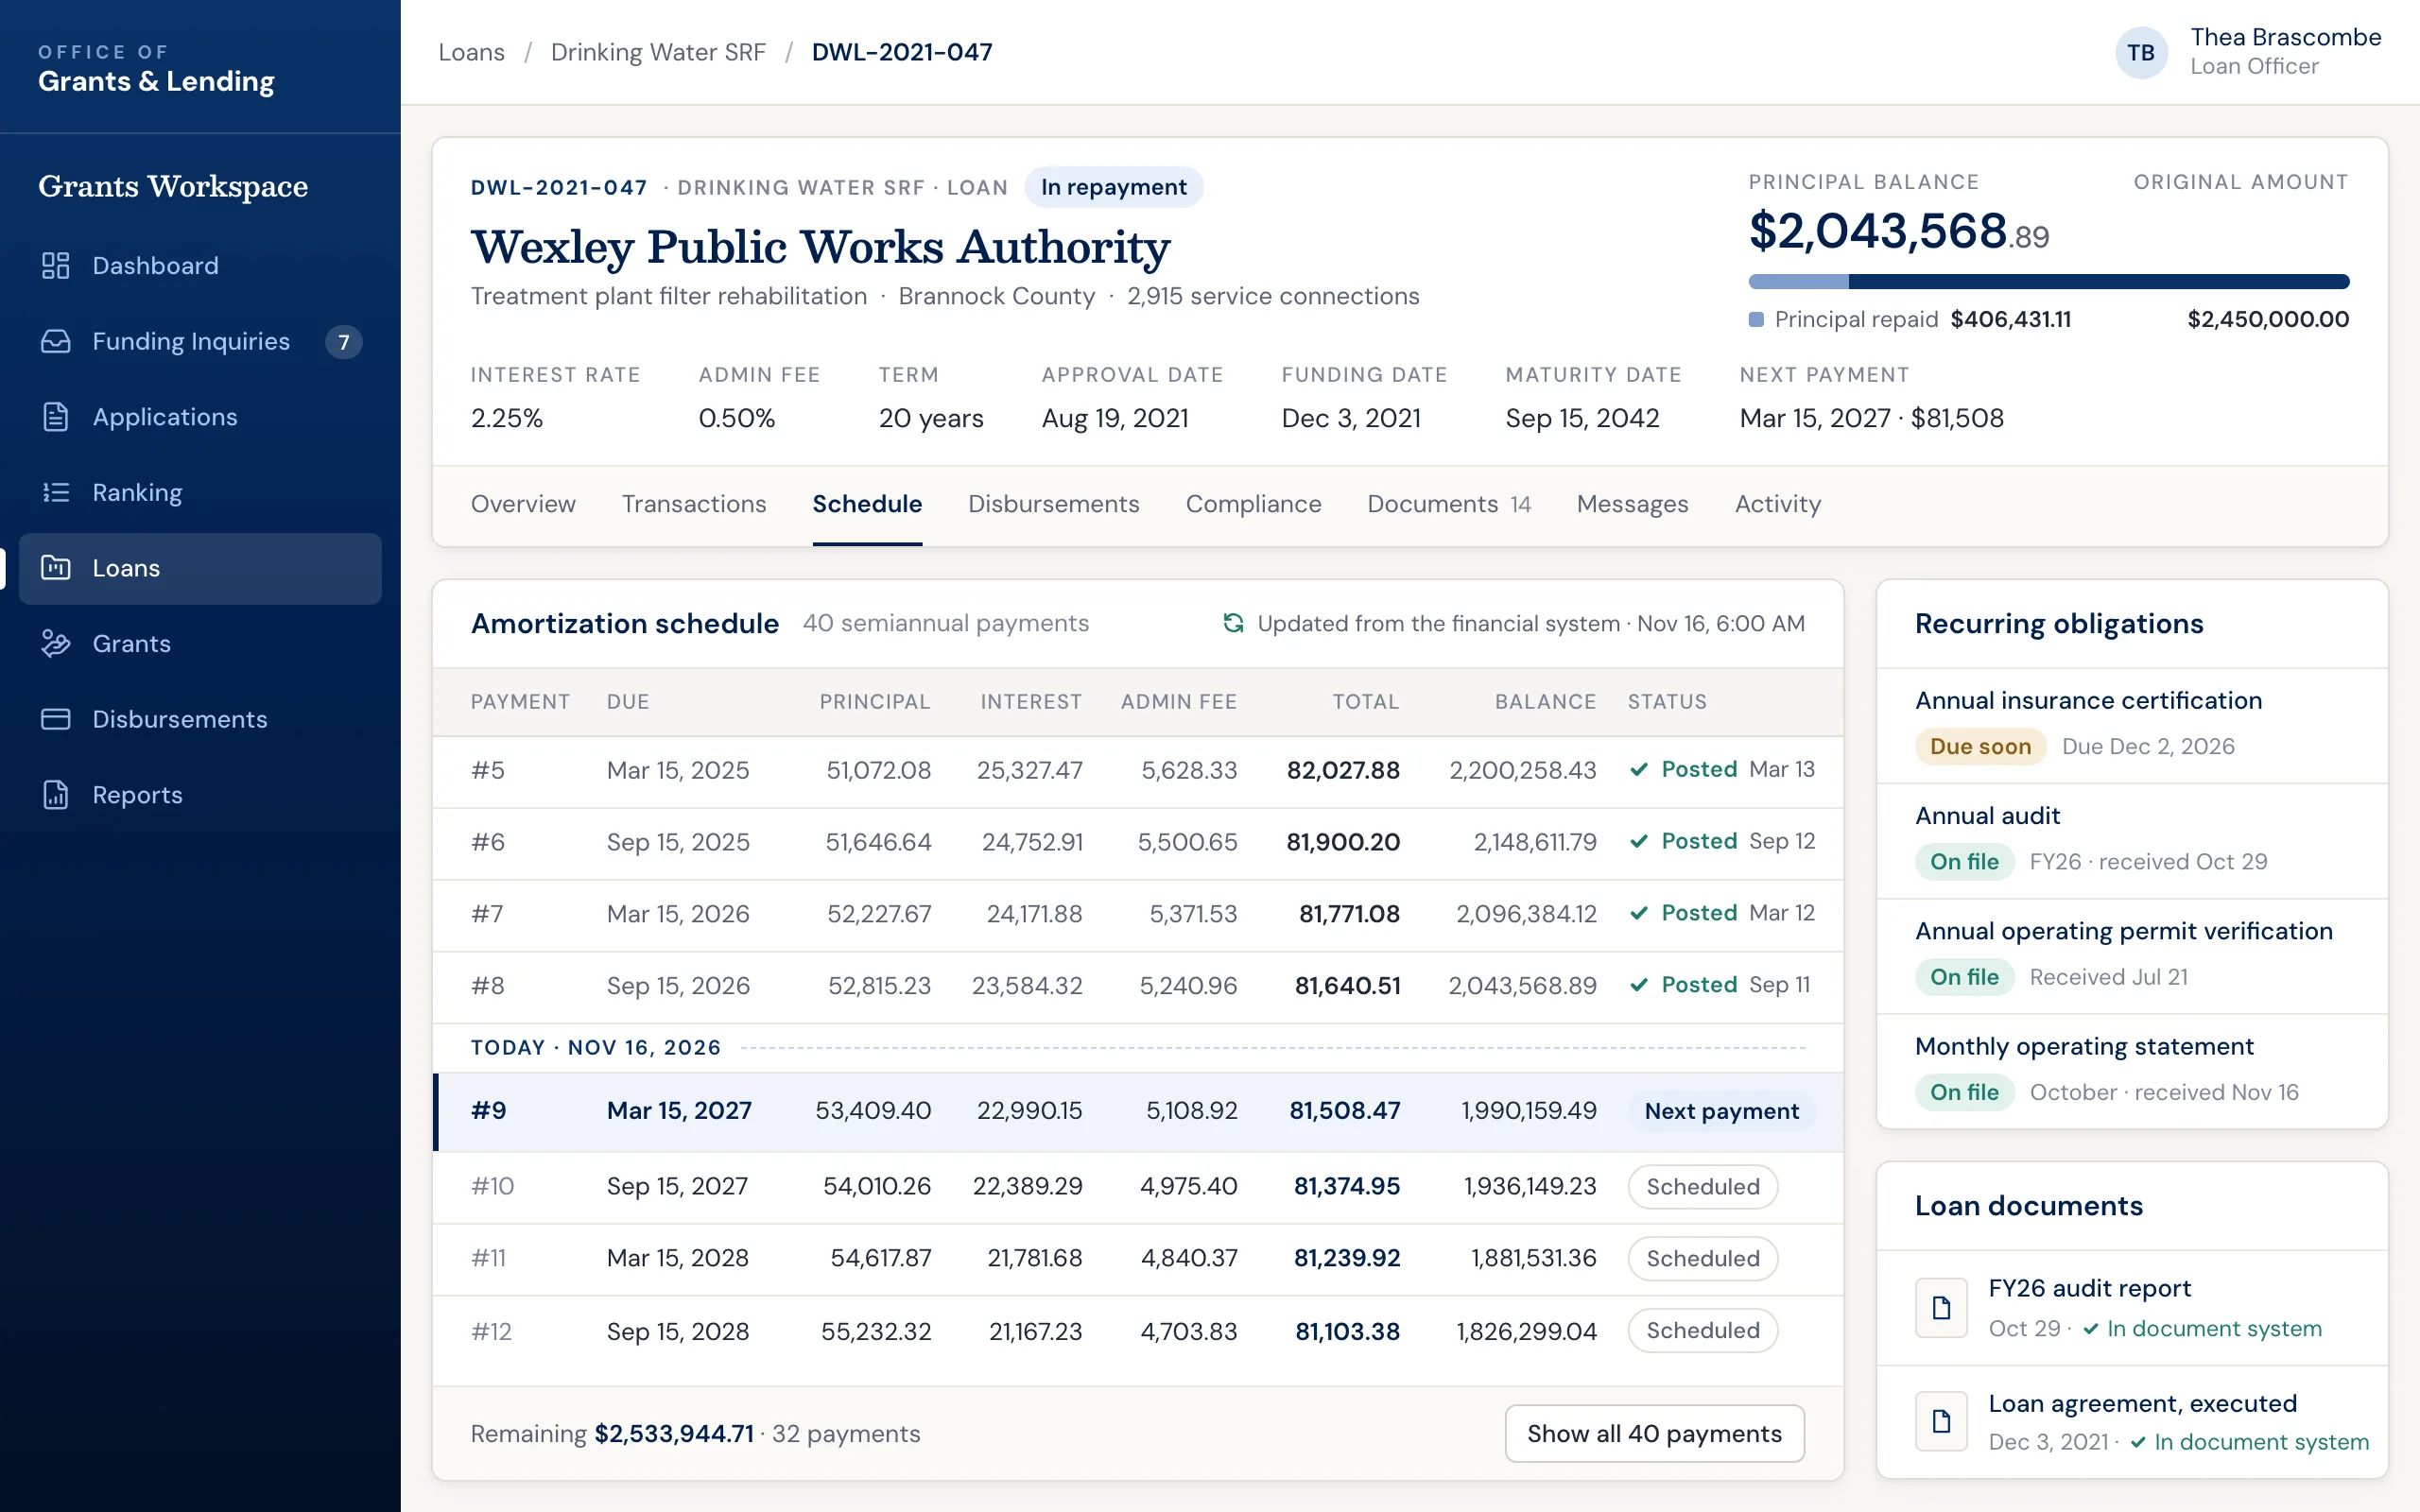The image size is (2420, 1512).
Task: Click the TB user avatar
Action: pos(2141,52)
